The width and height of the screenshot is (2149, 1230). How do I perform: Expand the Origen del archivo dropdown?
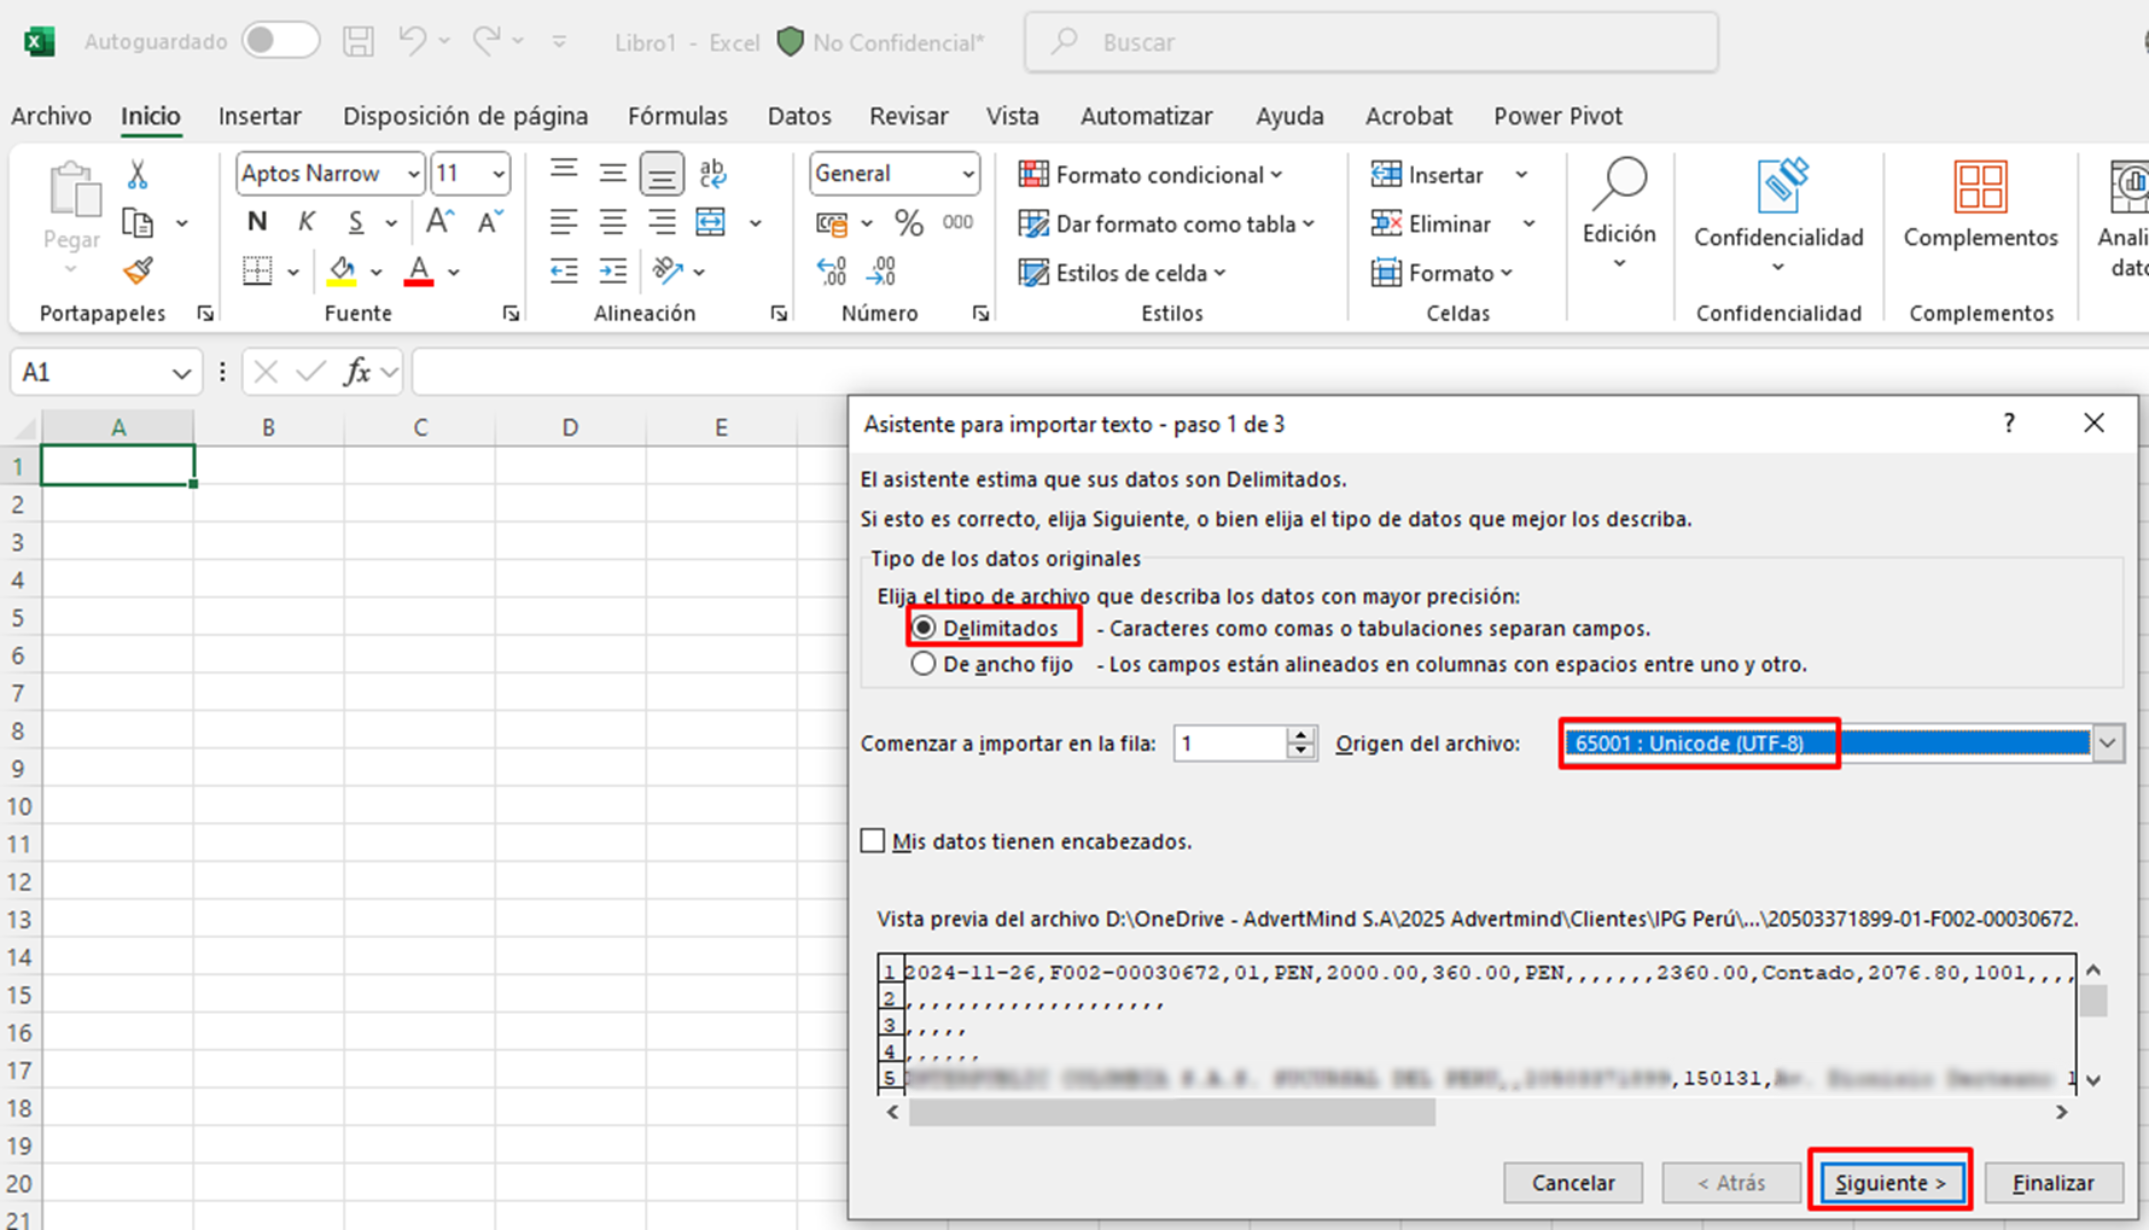(x=2107, y=743)
